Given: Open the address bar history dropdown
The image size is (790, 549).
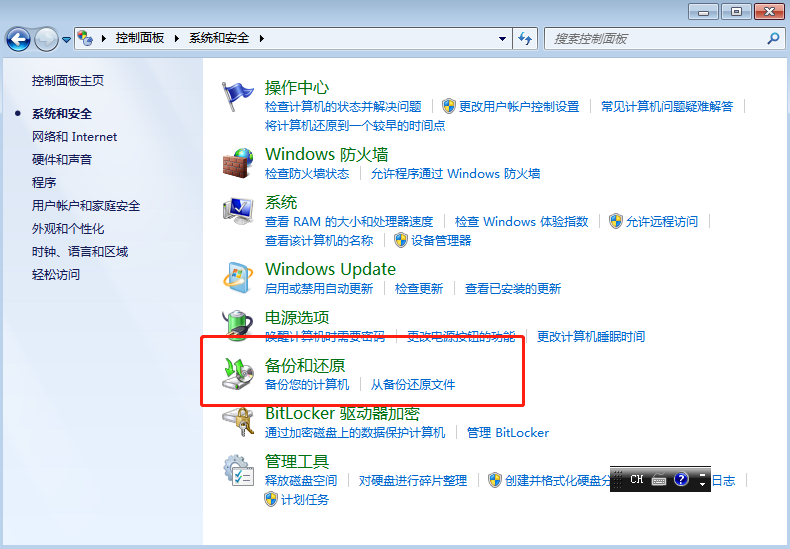Looking at the screenshot, I should pos(503,38).
